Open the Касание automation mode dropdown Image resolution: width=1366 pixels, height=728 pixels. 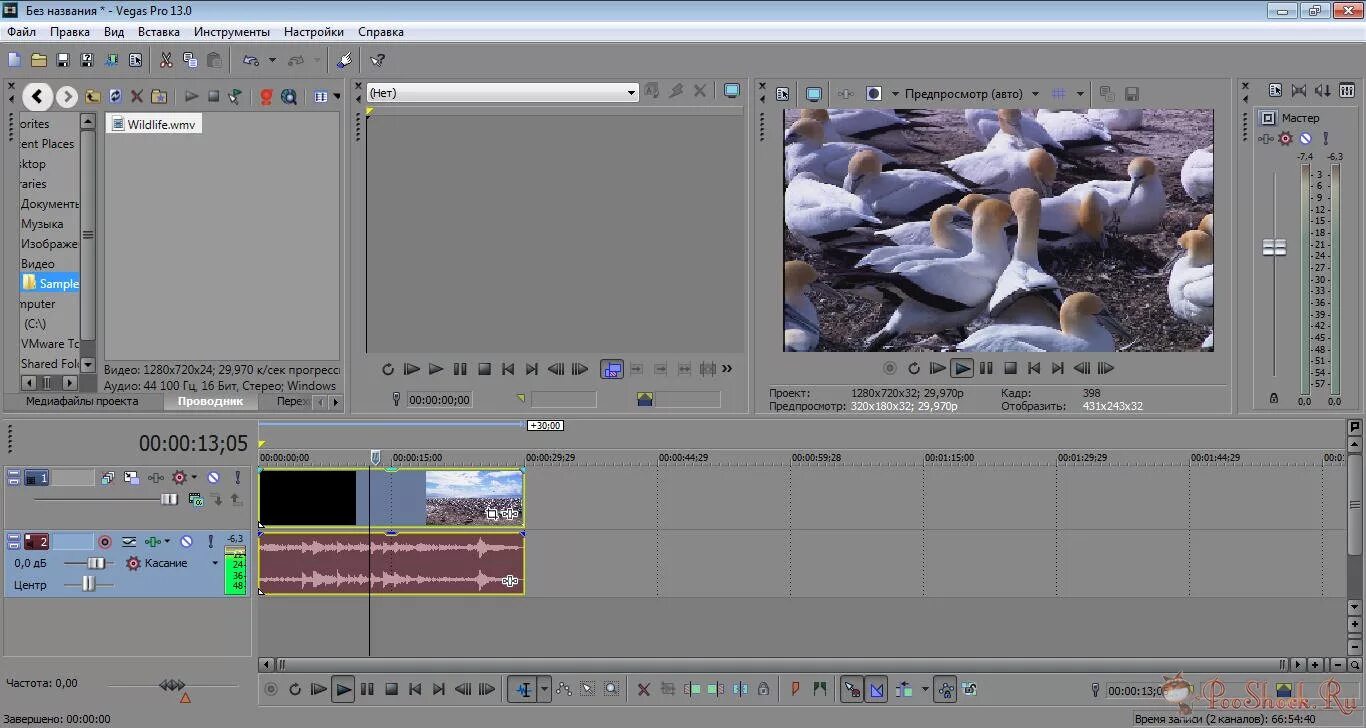click(215, 563)
